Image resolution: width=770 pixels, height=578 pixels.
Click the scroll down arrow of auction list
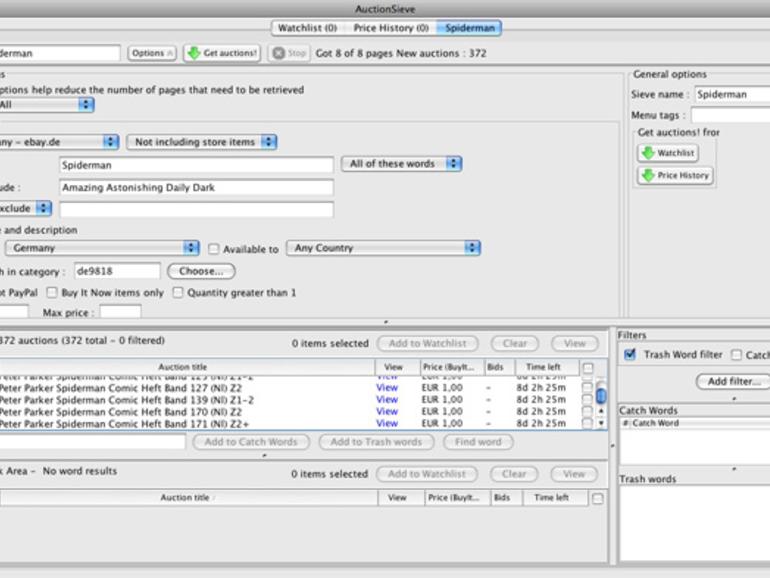(601, 423)
